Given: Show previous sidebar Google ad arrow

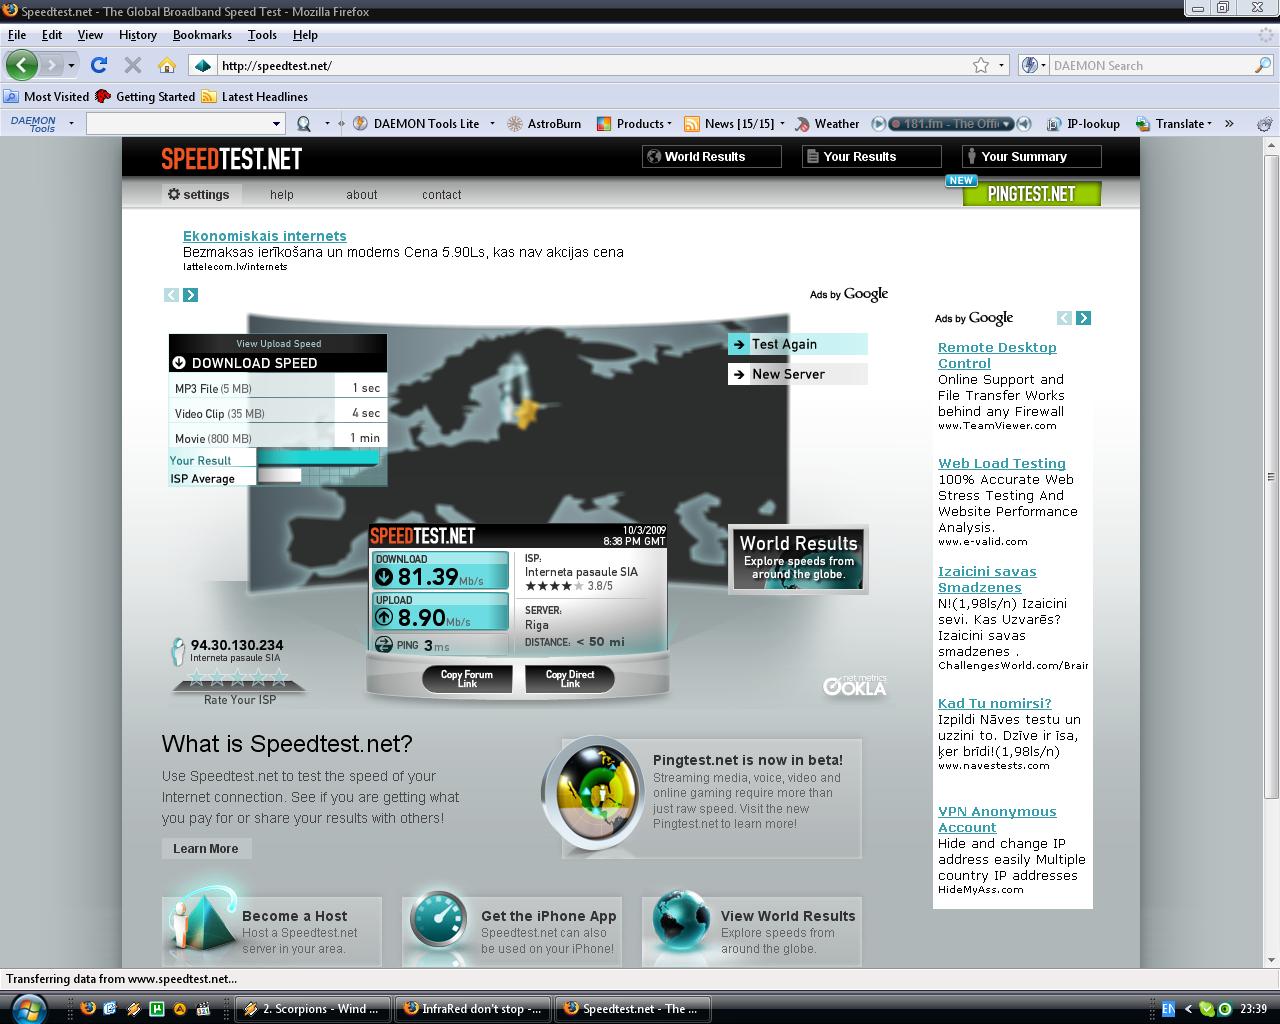Looking at the screenshot, I should click(x=1065, y=318).
